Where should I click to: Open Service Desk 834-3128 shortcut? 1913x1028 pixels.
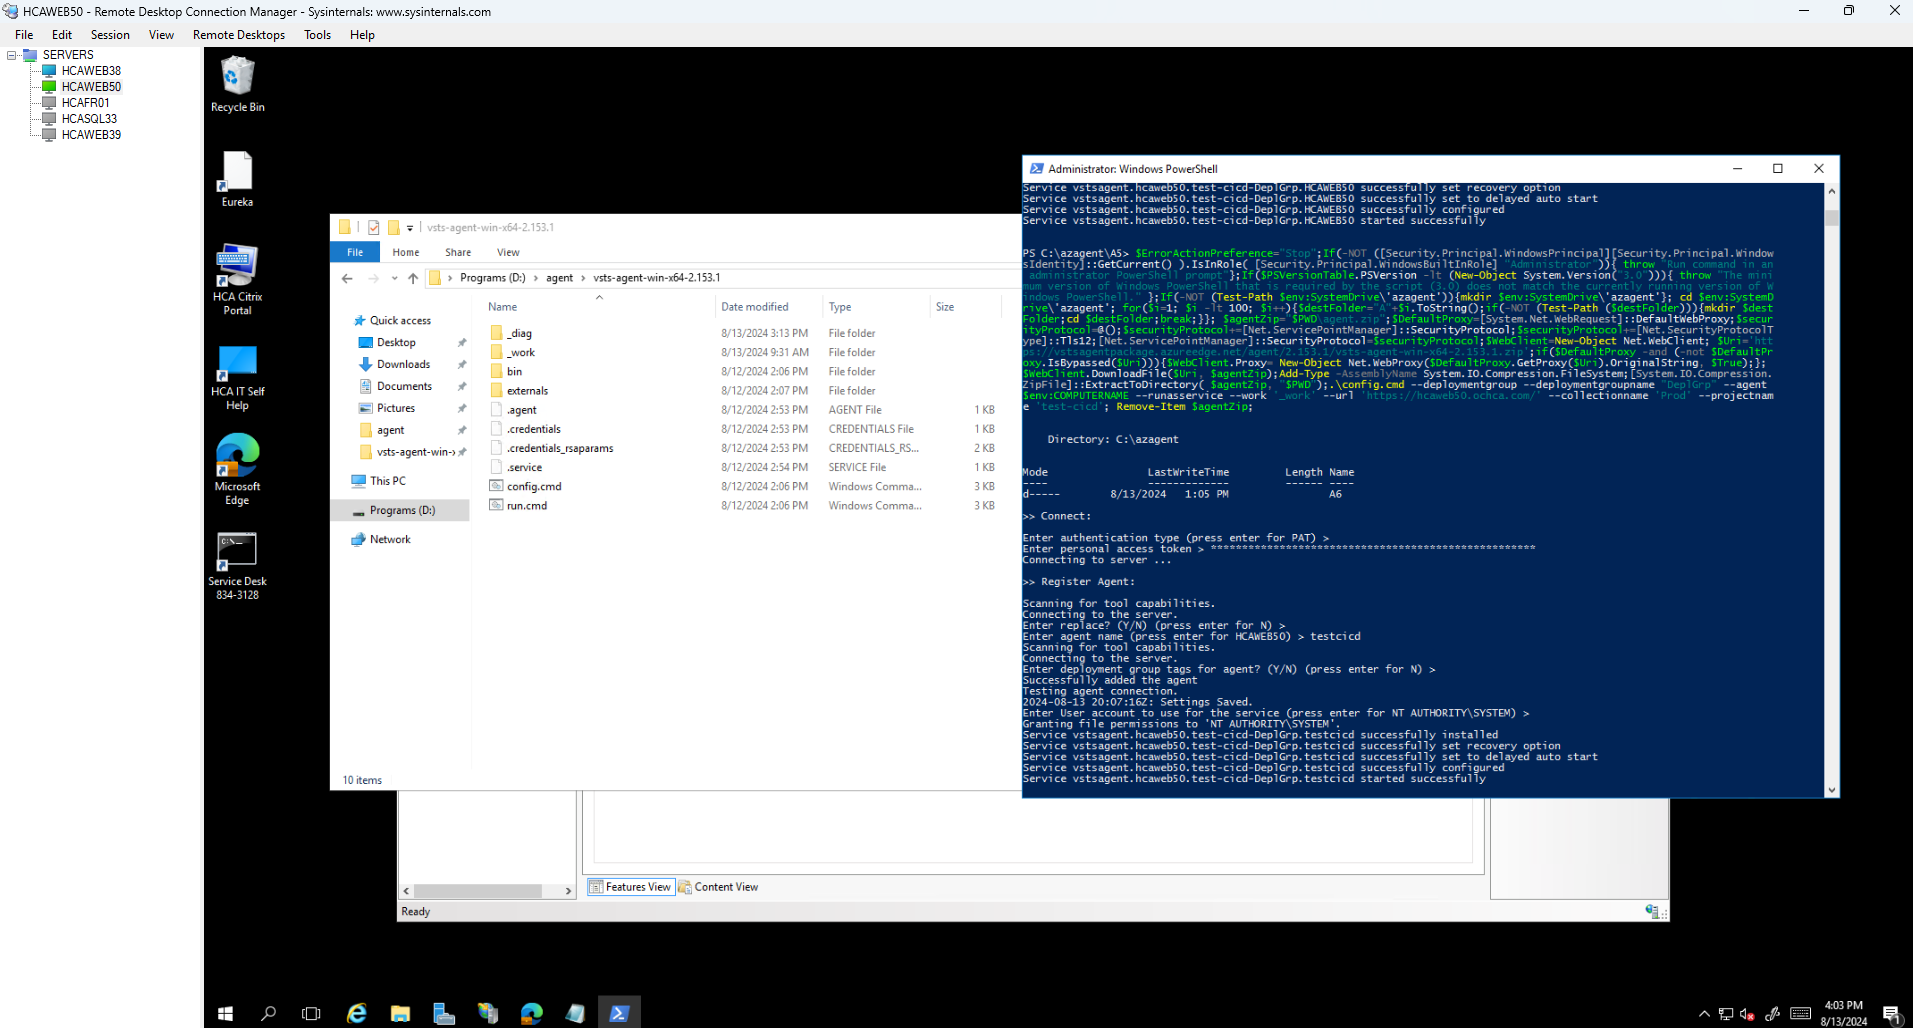(x=237, y=565)
